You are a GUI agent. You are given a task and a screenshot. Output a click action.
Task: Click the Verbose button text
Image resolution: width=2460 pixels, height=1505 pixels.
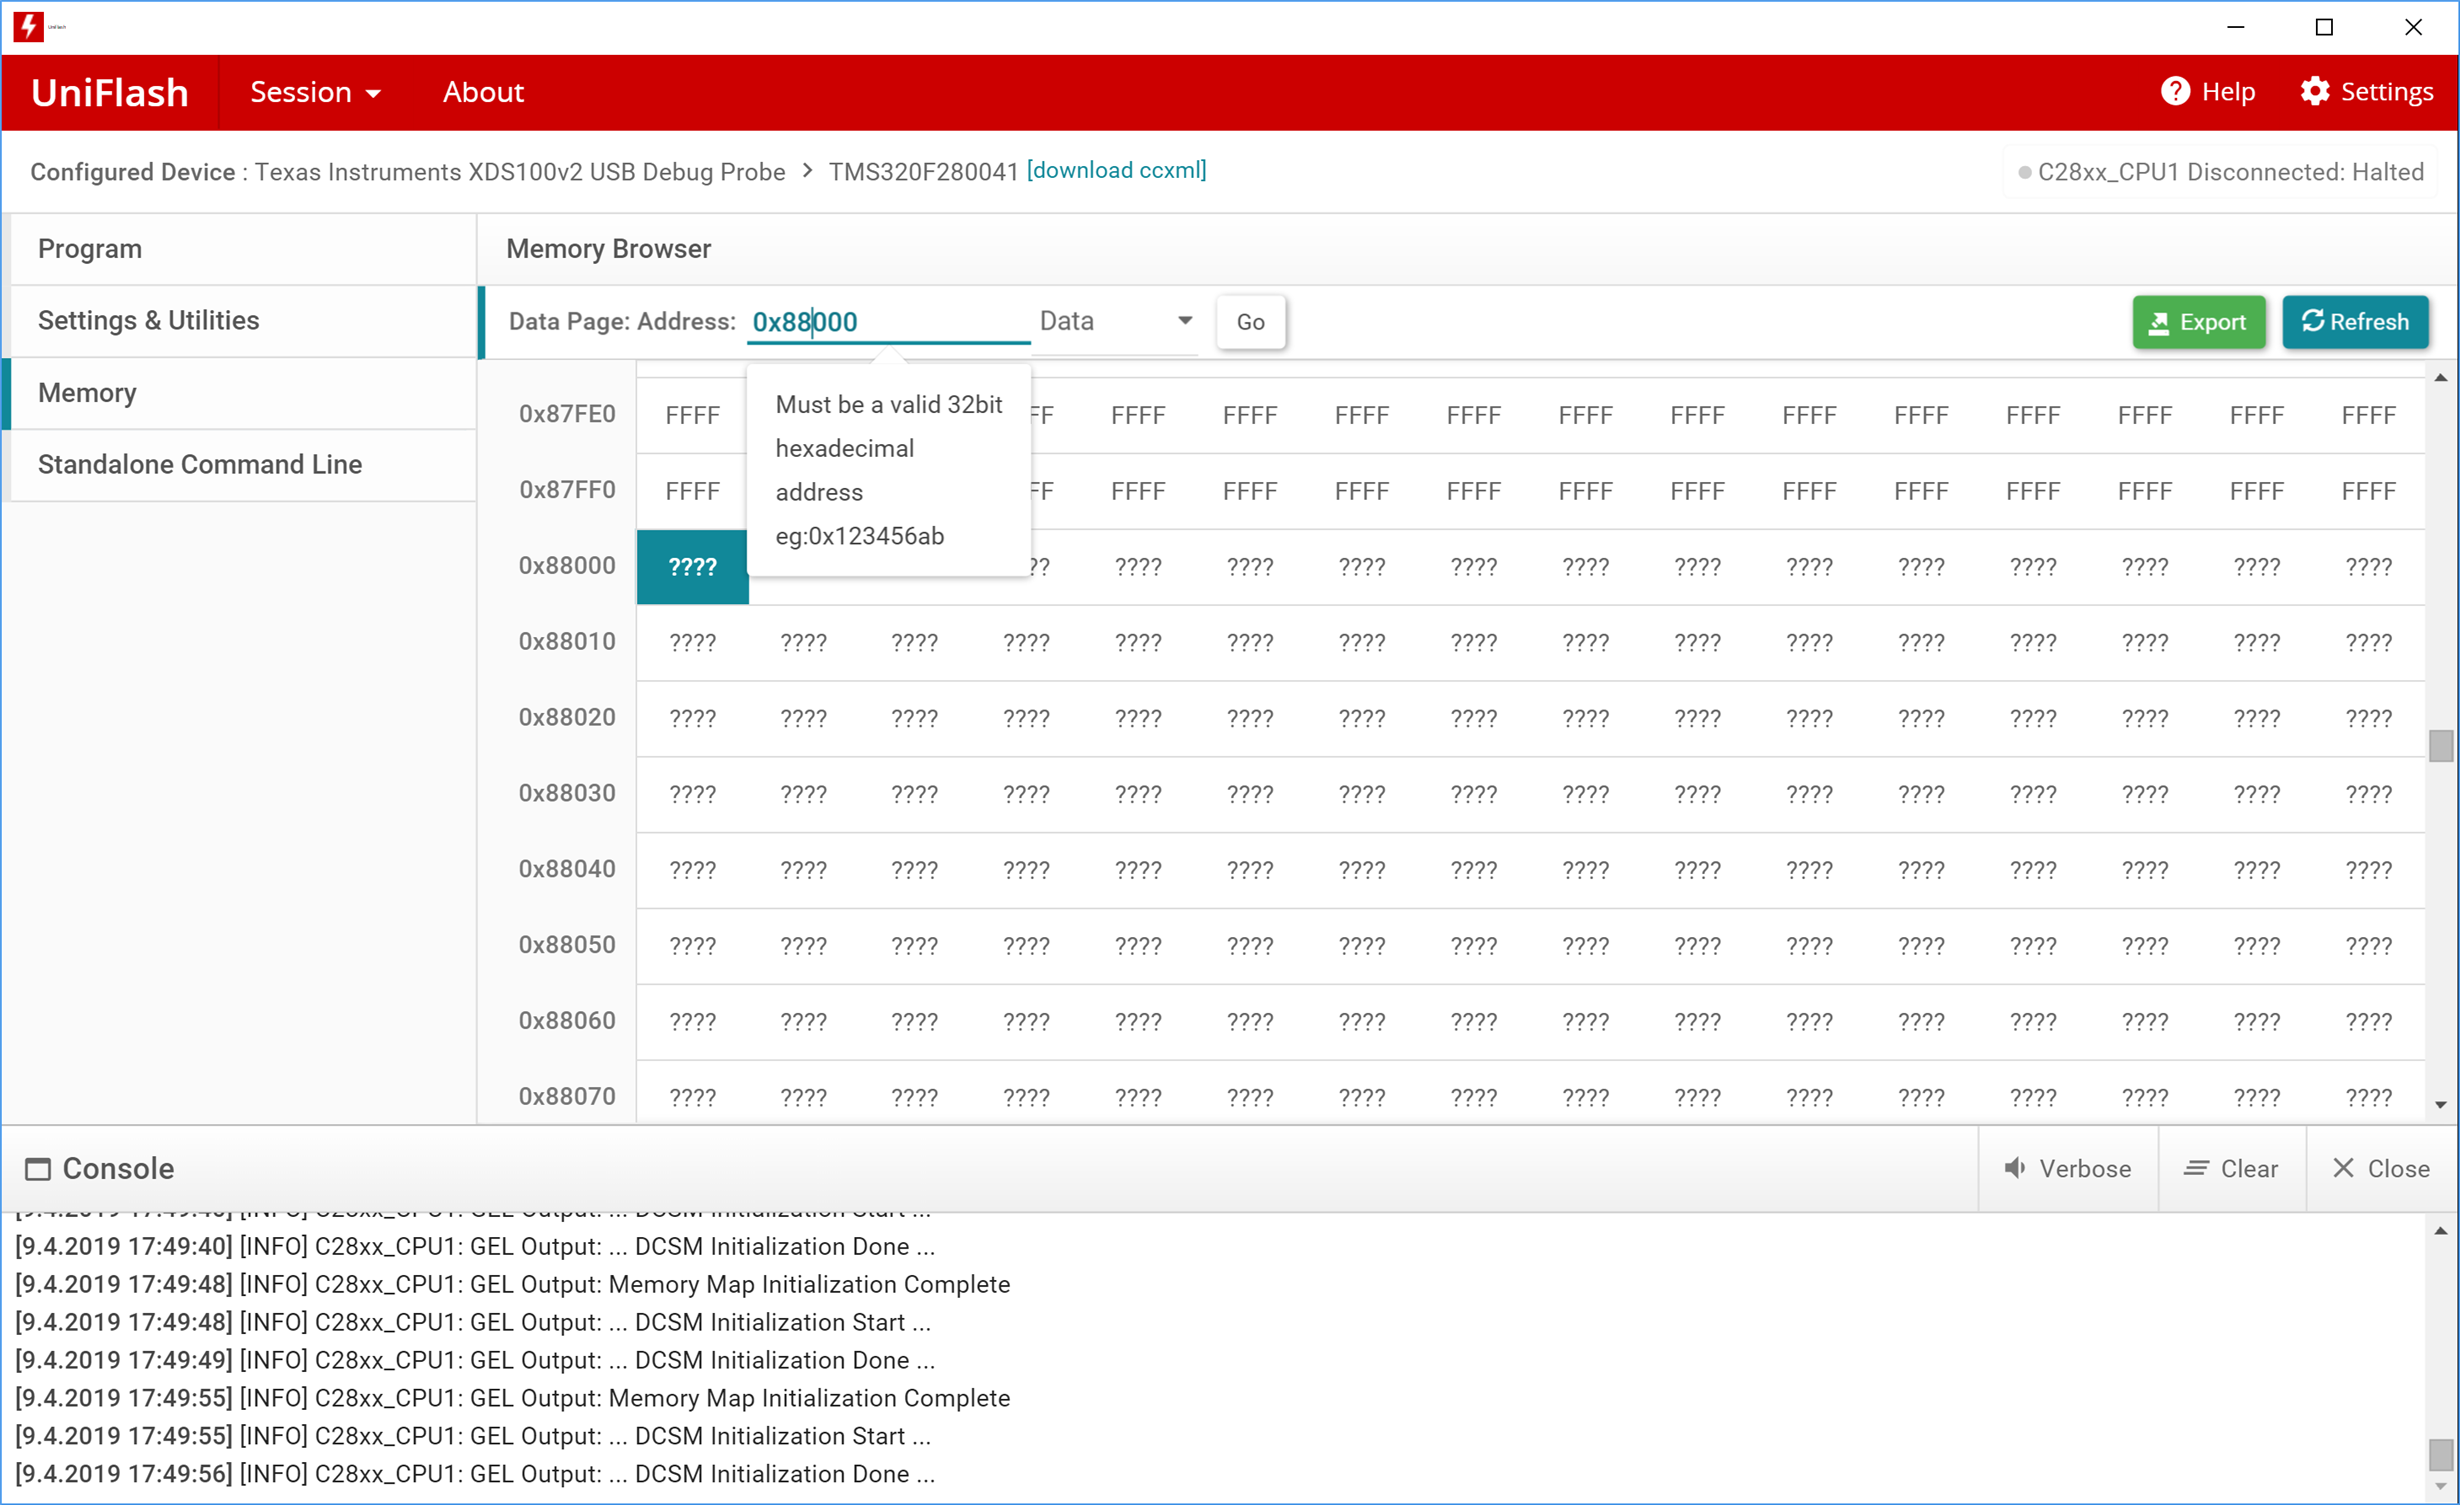[2085, 1168]
